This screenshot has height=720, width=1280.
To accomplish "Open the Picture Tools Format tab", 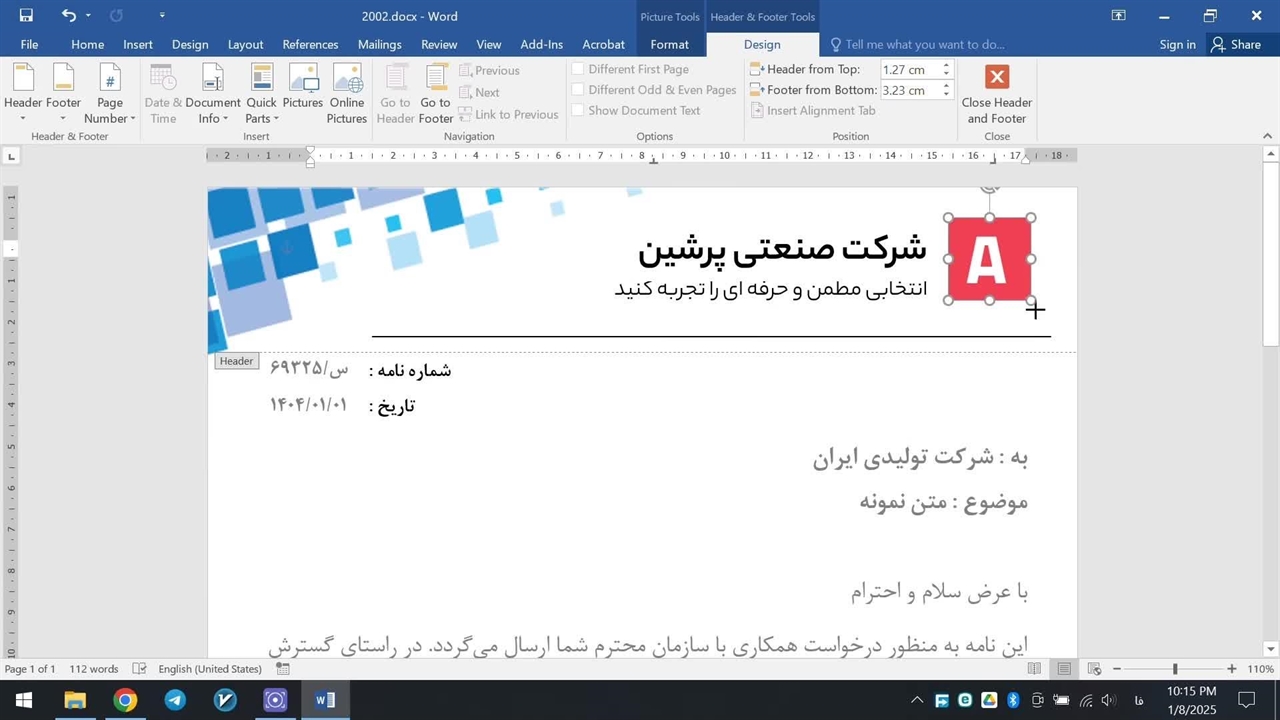I will click(669, 44).
